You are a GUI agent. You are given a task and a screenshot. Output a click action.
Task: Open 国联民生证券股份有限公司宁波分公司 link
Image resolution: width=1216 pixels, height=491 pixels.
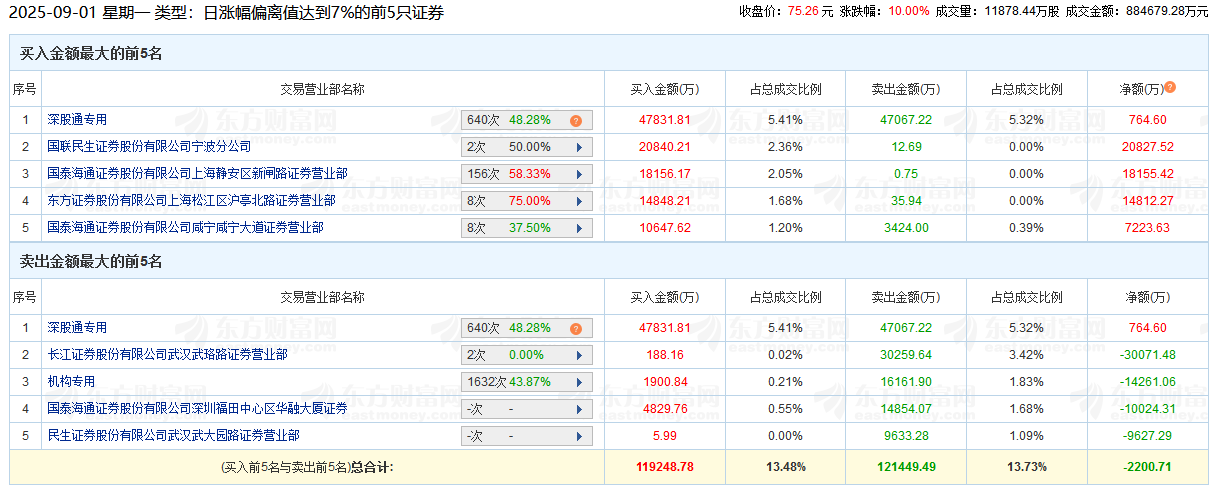pyautogui.click(x=149, y=147)
